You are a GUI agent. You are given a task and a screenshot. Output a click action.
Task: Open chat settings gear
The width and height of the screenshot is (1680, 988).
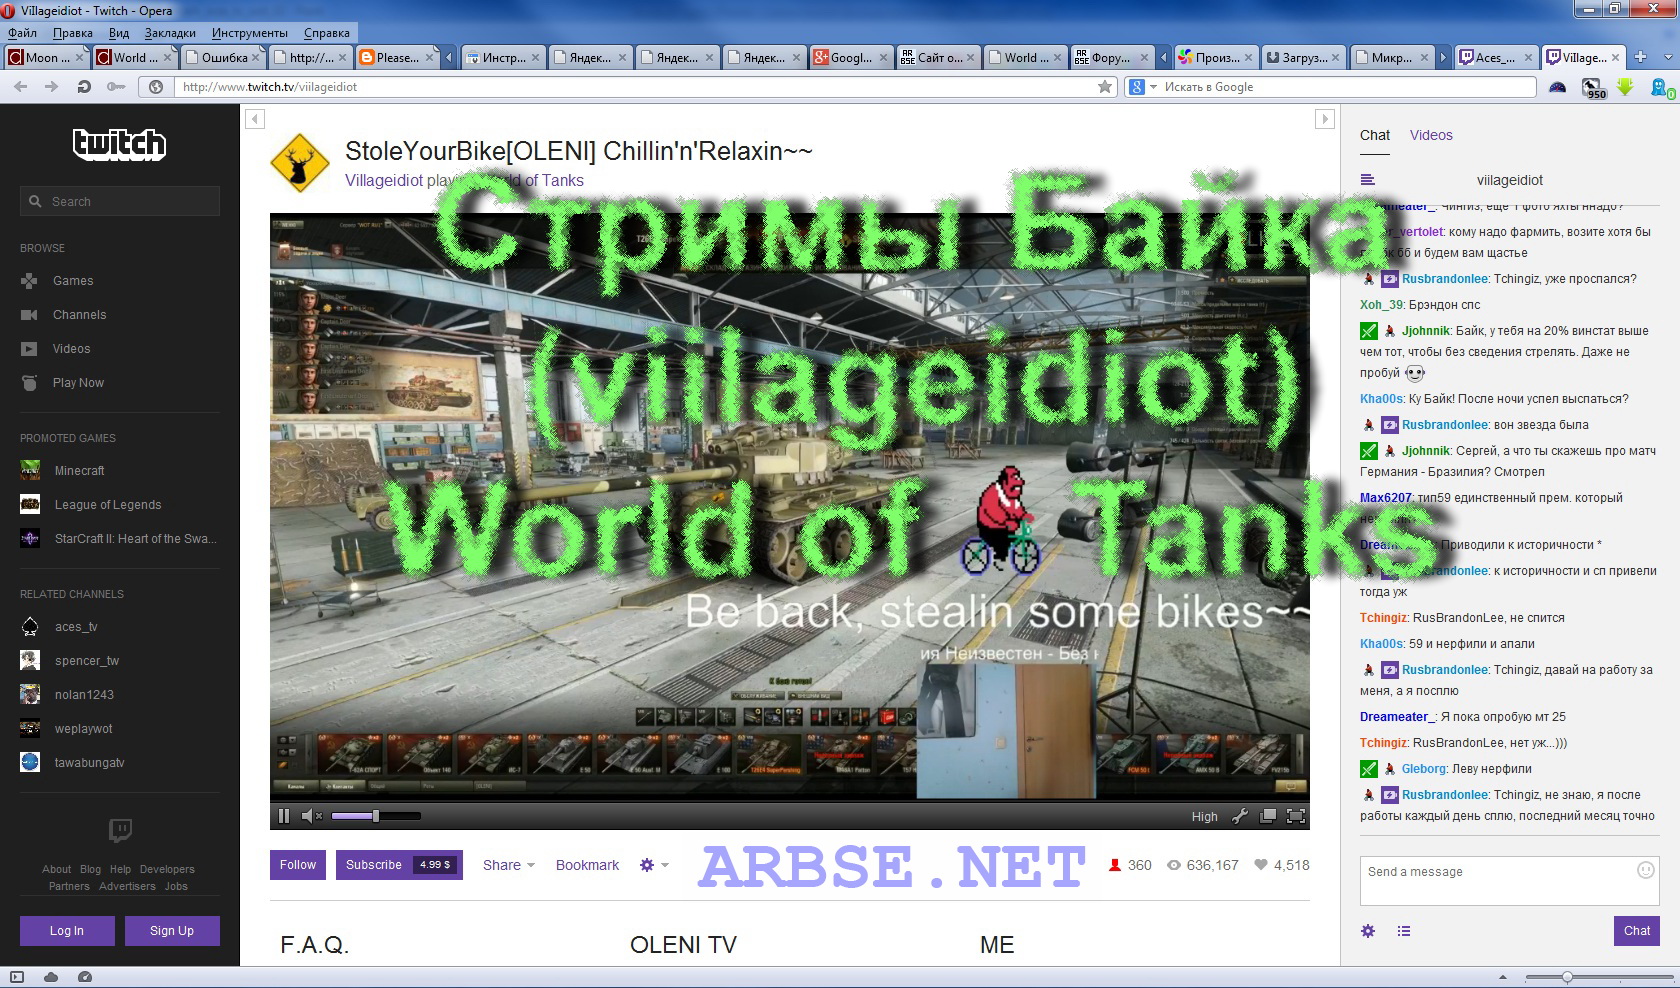point(1368,931)
